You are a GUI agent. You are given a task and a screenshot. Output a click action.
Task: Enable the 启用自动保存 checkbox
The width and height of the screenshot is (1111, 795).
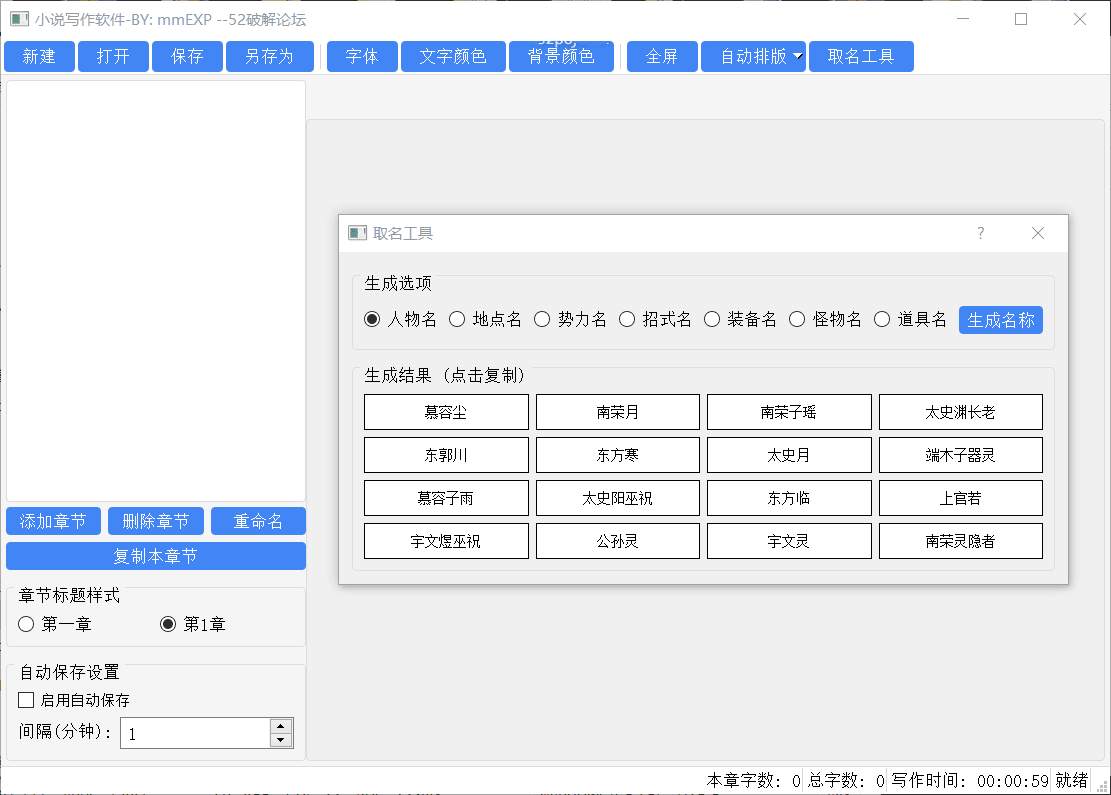pyautogui.click(x=27, y=700)
